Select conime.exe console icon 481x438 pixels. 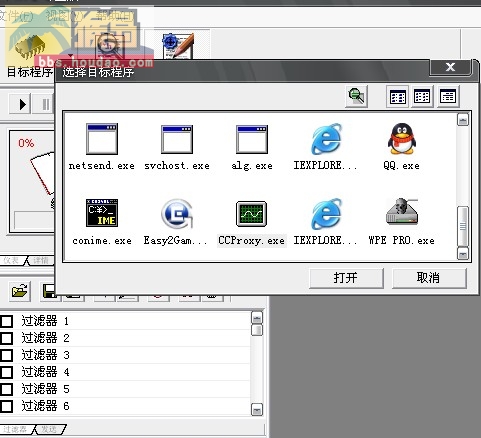[102, 213]
